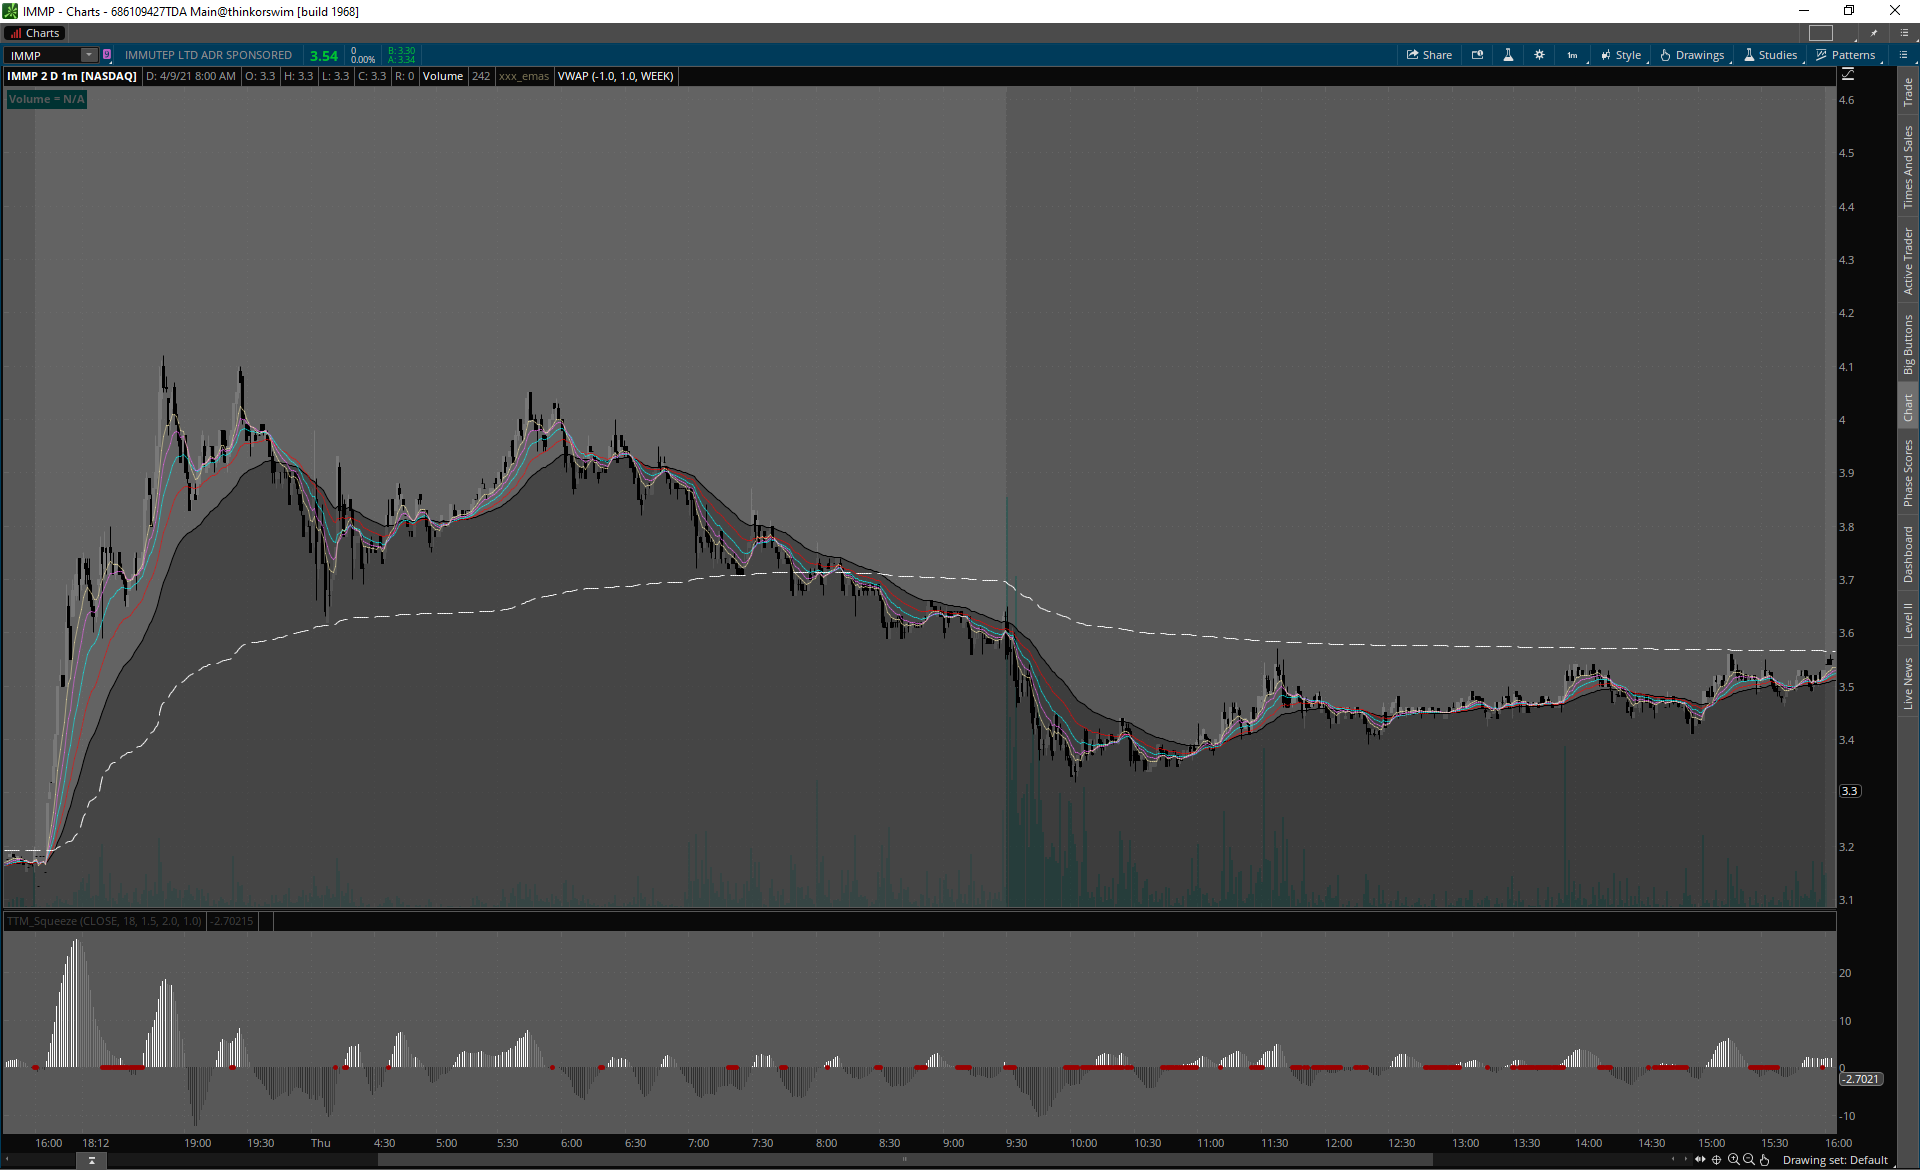Viewport: 1920px width, 1170px height.
Task: Click the horizontal time axis scrollbar
Action: 904,1160
